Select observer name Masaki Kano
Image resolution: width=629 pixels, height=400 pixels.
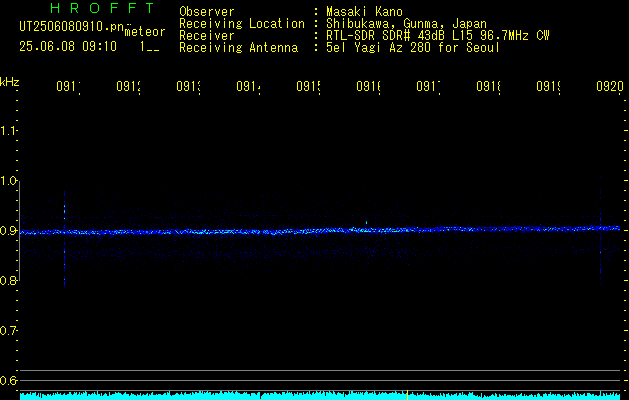[364, 12]
